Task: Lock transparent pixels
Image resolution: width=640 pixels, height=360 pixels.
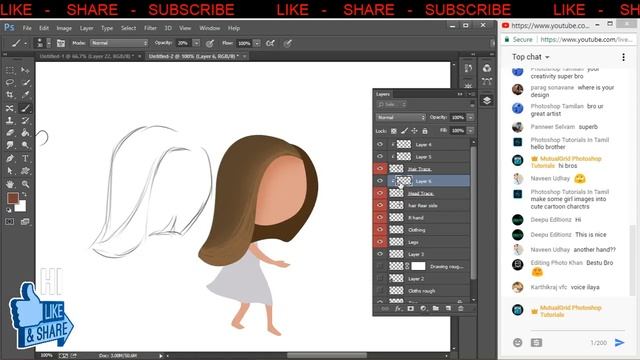Action: (393, 131)
